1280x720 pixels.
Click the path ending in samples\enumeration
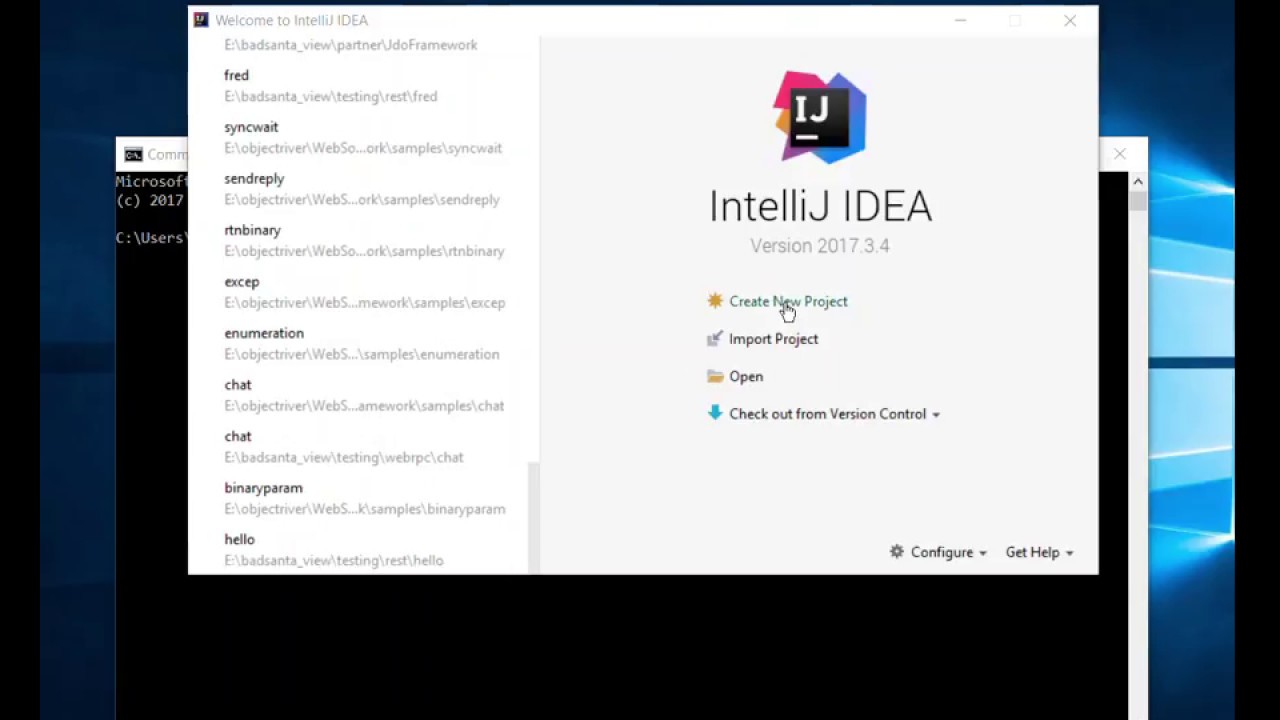point(361,354)
